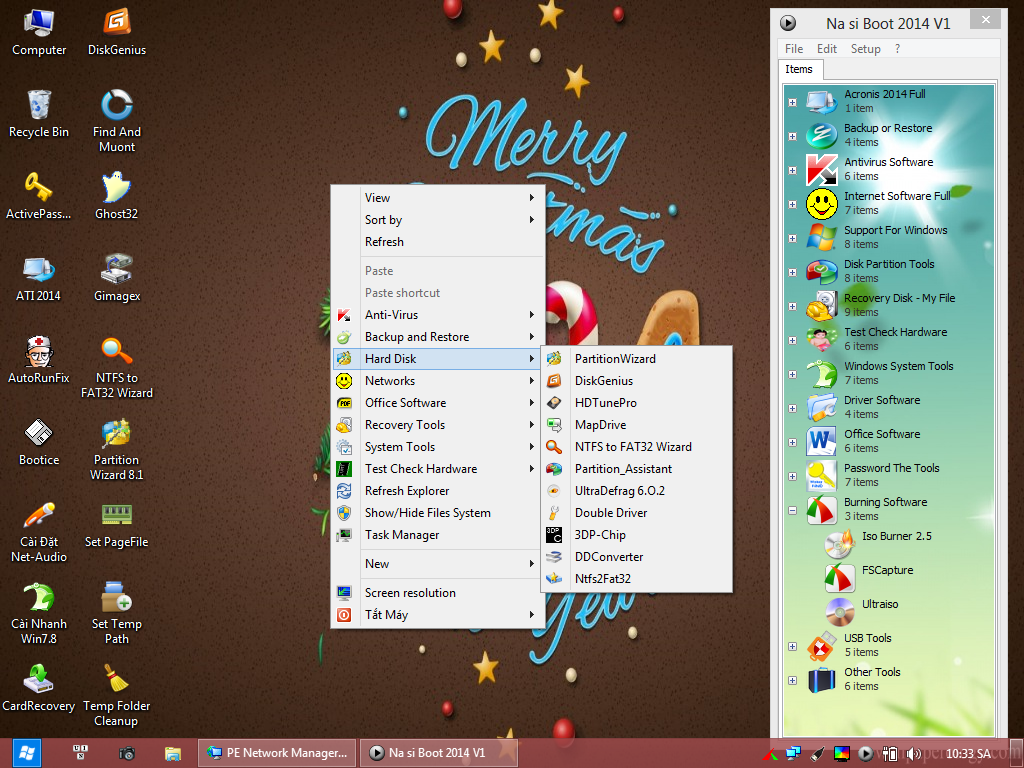The image size is (1024, 768).
Task: Close the Na si Boot 2014 V1 window
Action: pyautogui.click(x=985, y=20)
